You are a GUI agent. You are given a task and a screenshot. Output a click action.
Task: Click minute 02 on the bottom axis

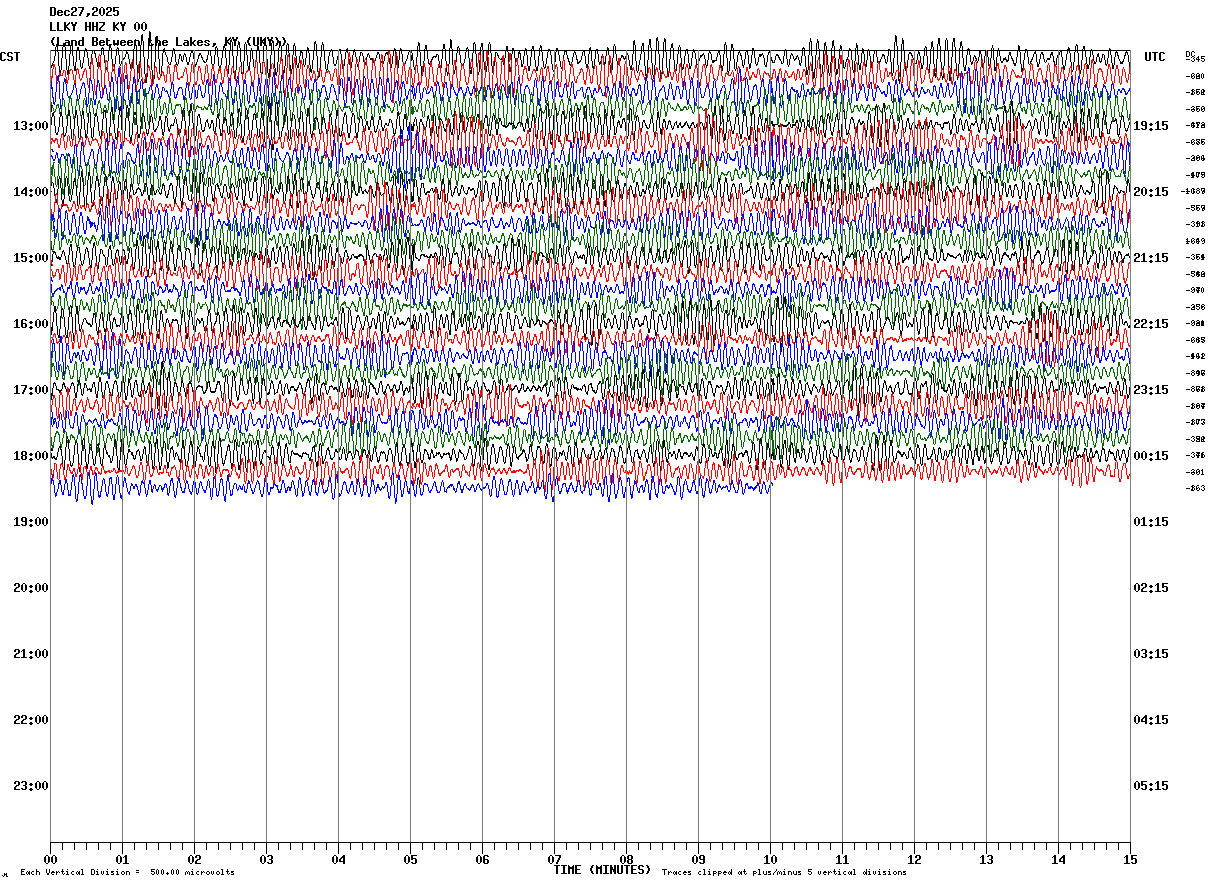pos(194,859)
